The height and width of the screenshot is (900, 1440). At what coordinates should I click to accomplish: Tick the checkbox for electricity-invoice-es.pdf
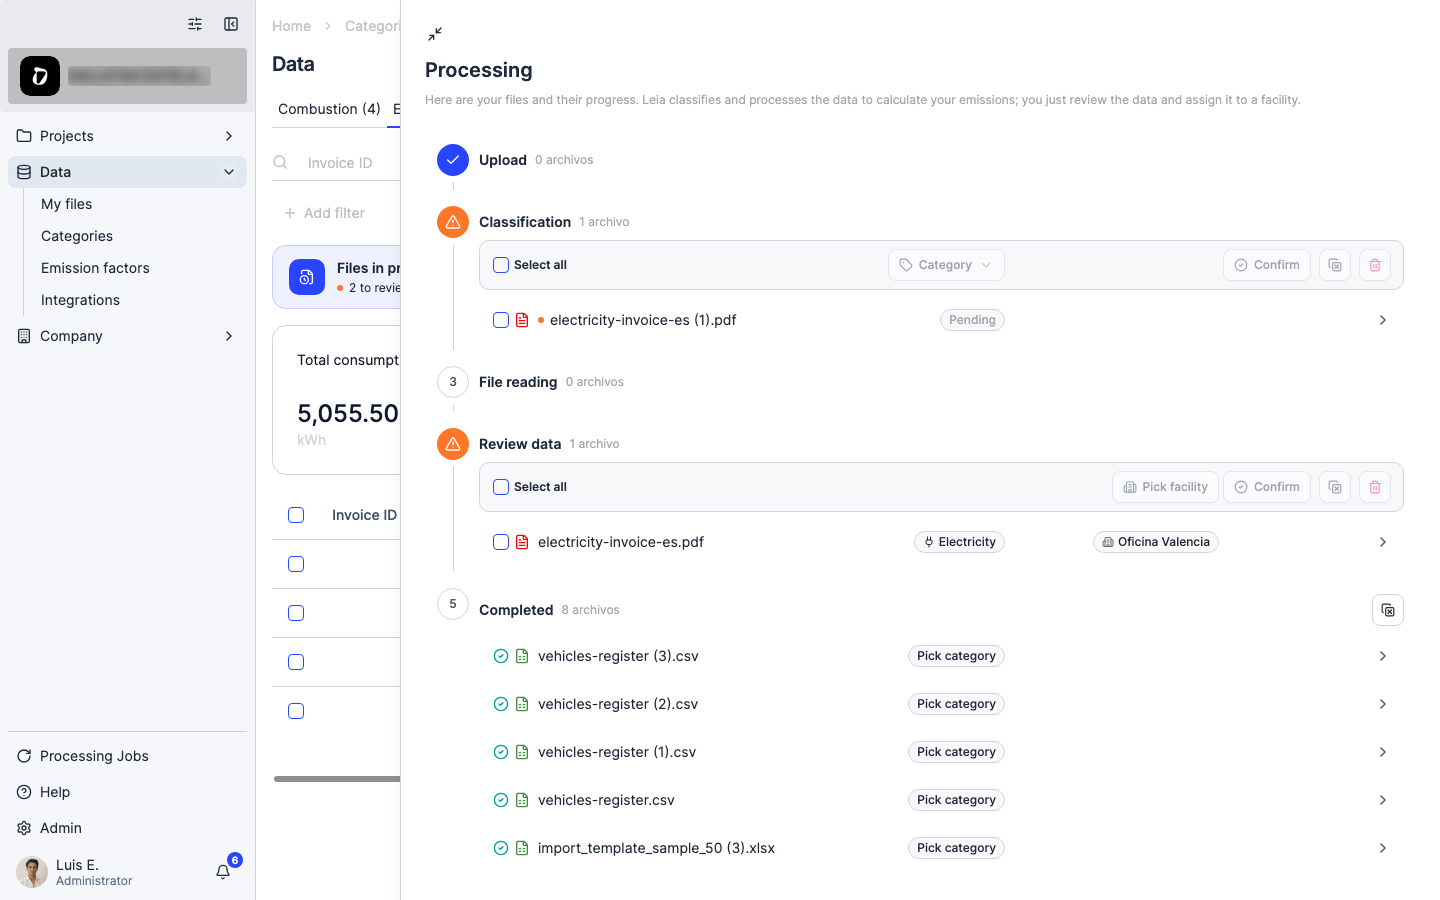(501, 542)
